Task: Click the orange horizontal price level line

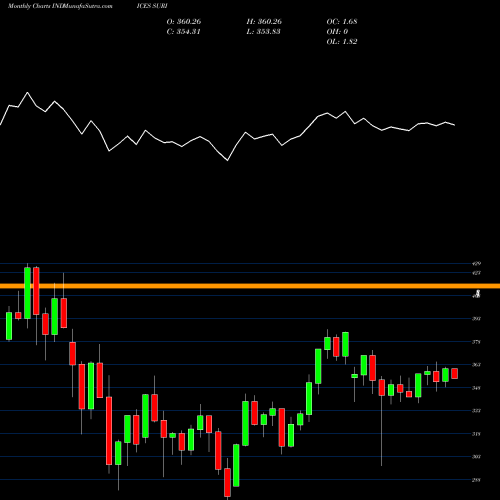Action: pos(250,286)
